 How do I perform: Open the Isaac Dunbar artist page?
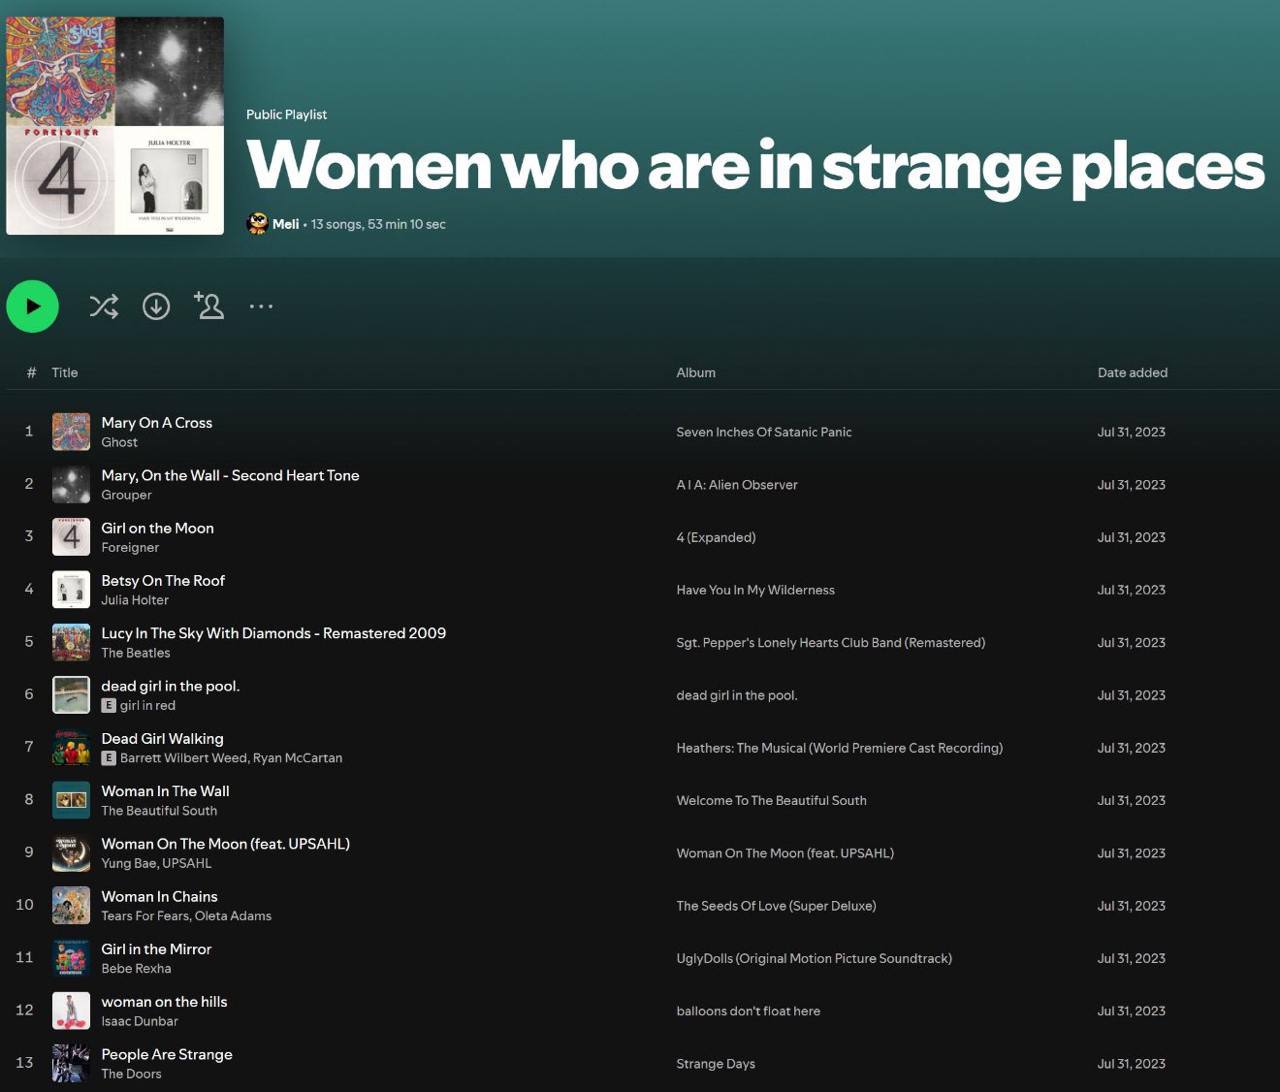(x=139, y=1021)
